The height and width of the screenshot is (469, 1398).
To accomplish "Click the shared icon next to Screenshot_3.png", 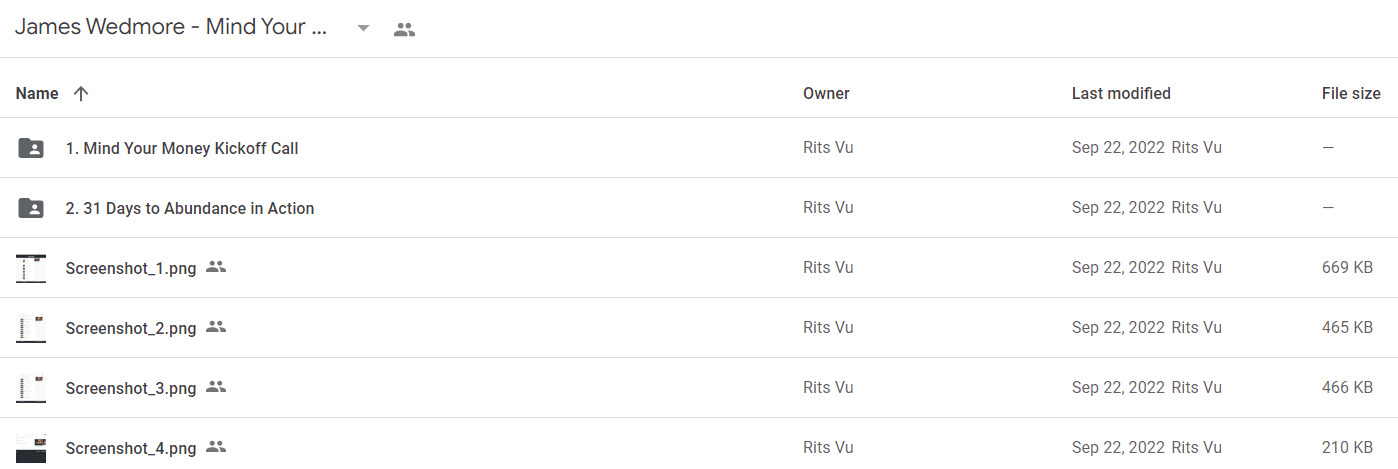I will [216, 387].
